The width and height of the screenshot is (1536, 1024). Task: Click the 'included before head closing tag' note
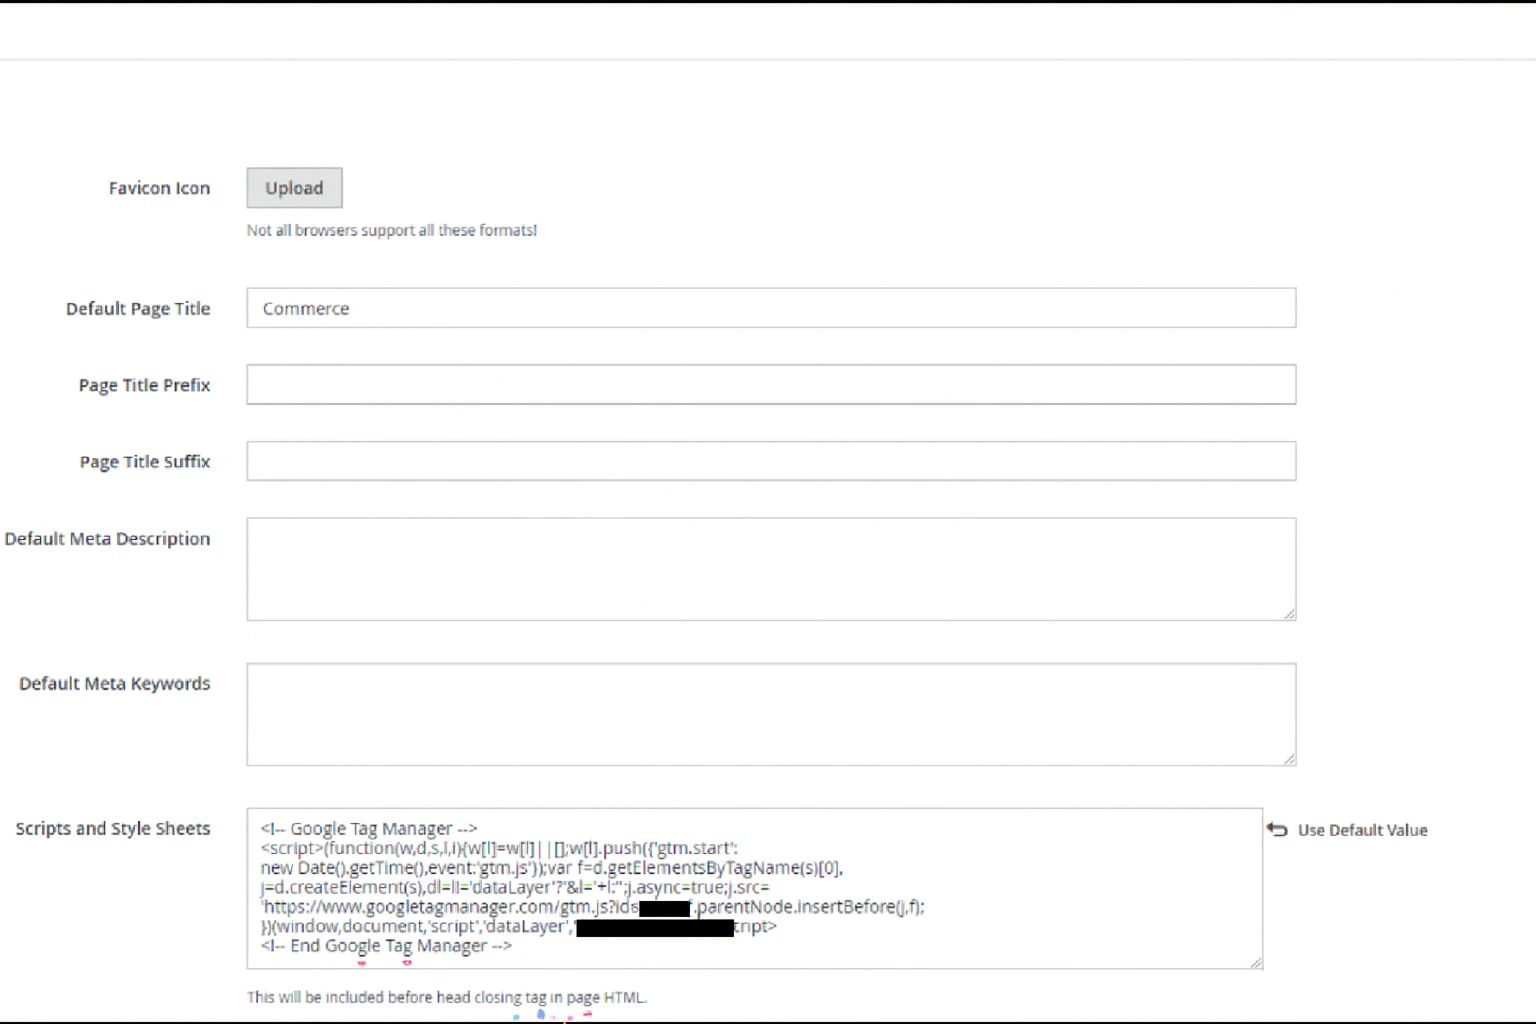pyautogui.click(x=447, y=997)
